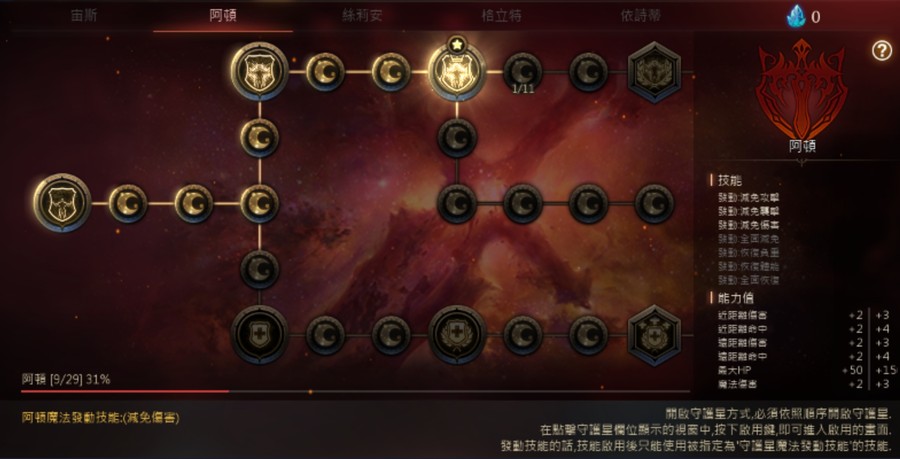900x459 pixels.
Task: Click the laurel cross node in bottom row middle
Action: pyautogui.click(x=457, y=335)
